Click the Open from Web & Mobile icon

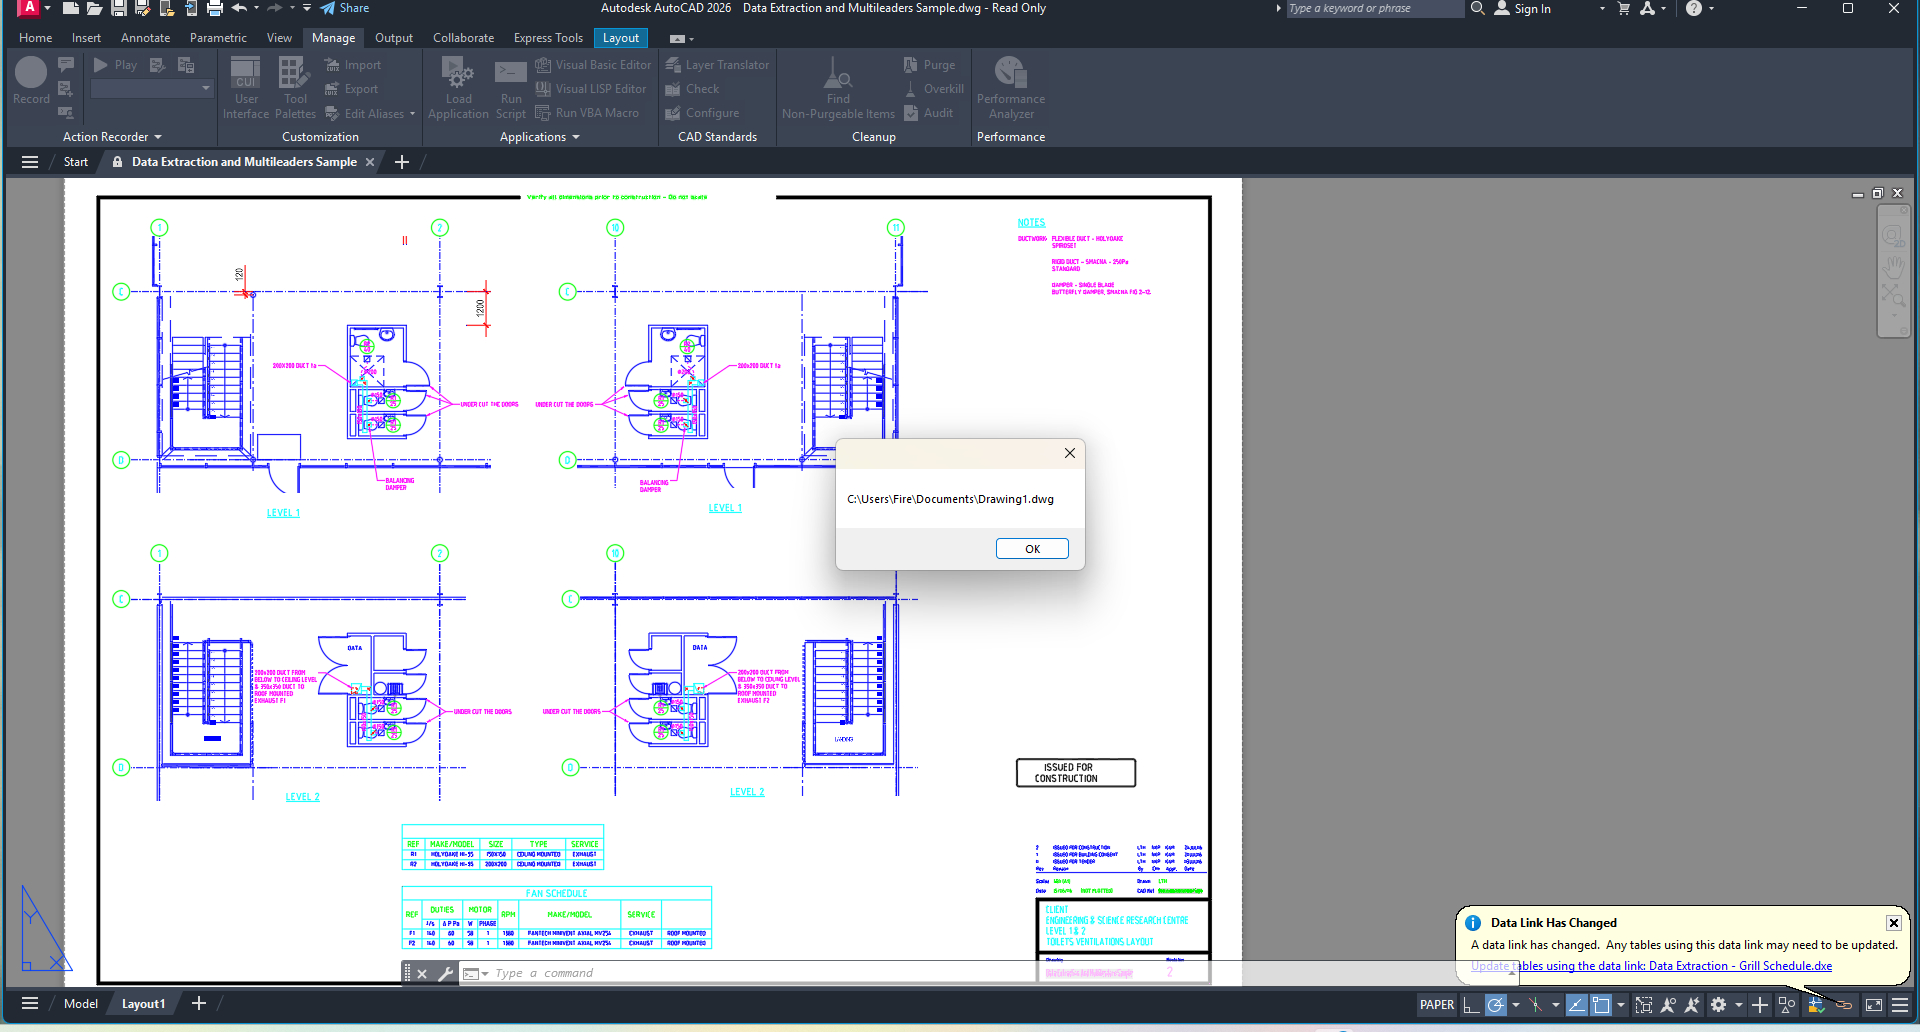(166, 9)
